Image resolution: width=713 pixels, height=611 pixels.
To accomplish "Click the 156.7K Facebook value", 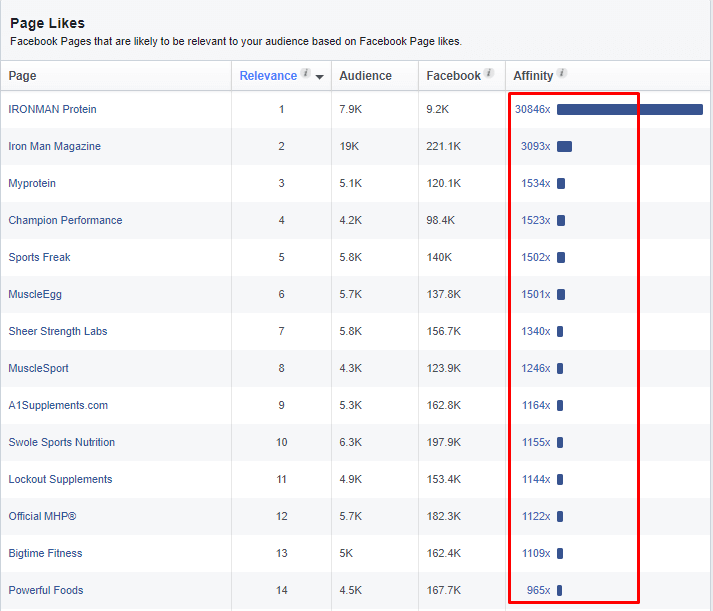I will click(x=443, y=331).
